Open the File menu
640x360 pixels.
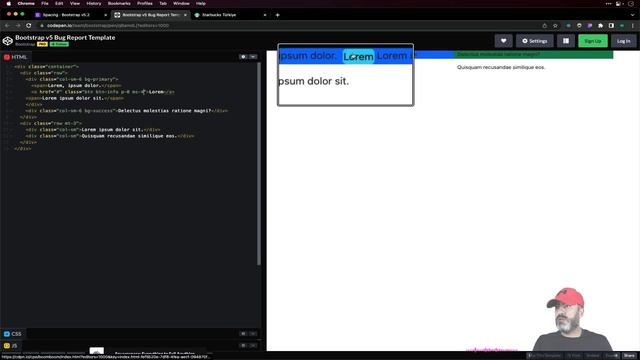(45, 3)
